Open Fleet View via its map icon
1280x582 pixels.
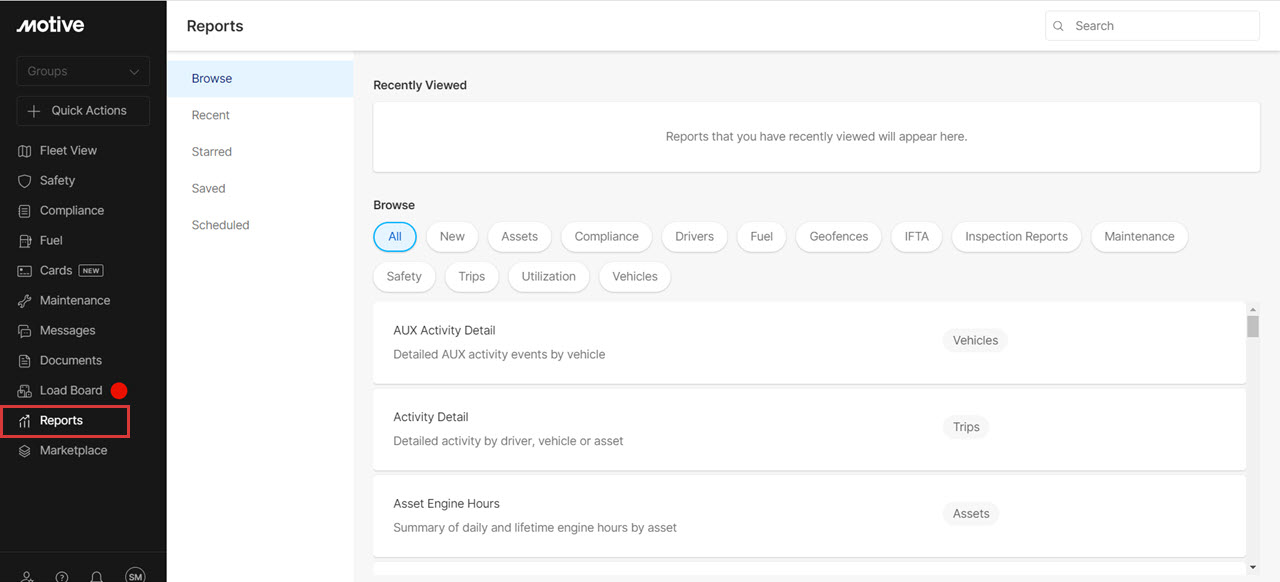point(25,151)
